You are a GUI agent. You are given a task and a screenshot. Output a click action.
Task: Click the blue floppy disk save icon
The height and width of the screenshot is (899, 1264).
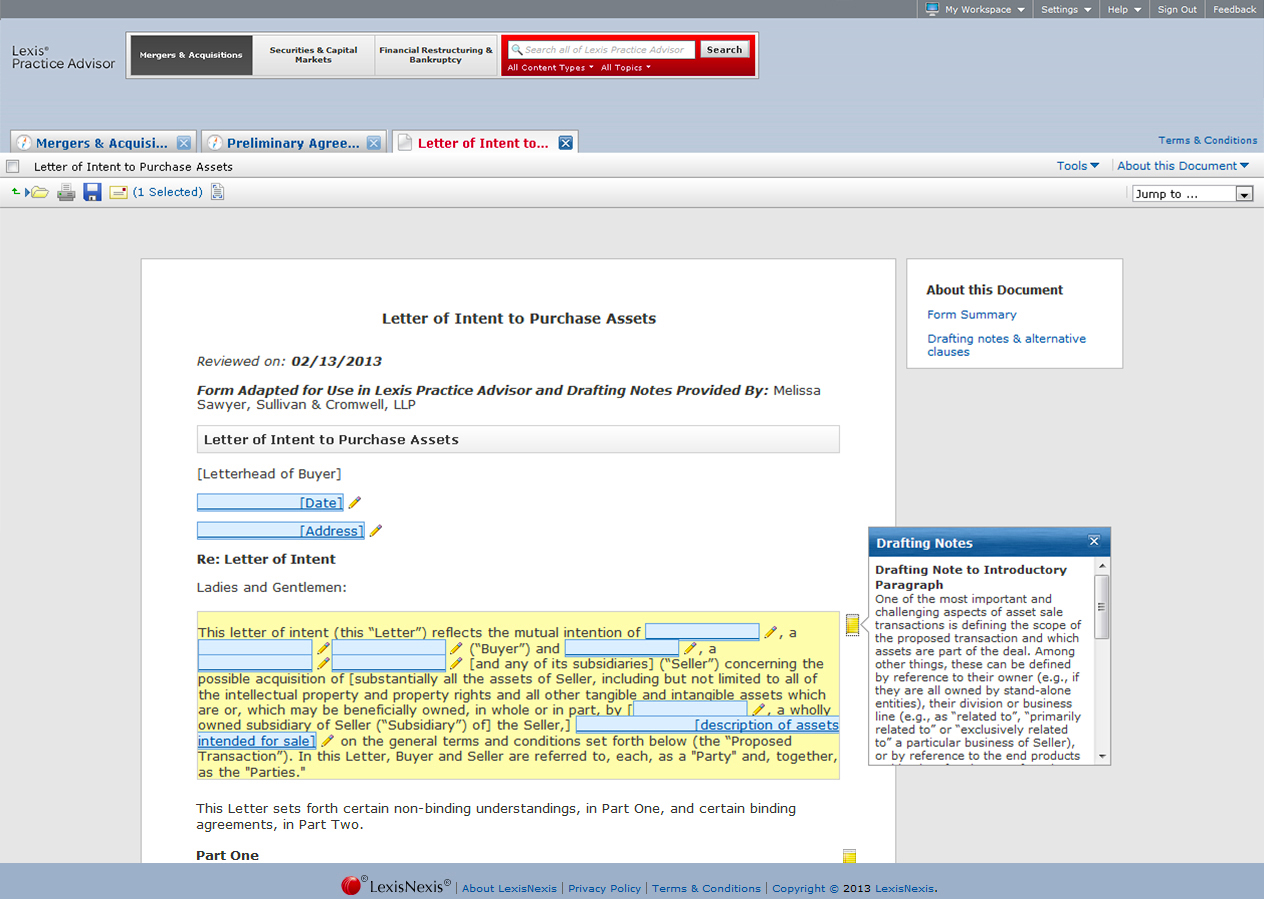[x=92, y=192]
